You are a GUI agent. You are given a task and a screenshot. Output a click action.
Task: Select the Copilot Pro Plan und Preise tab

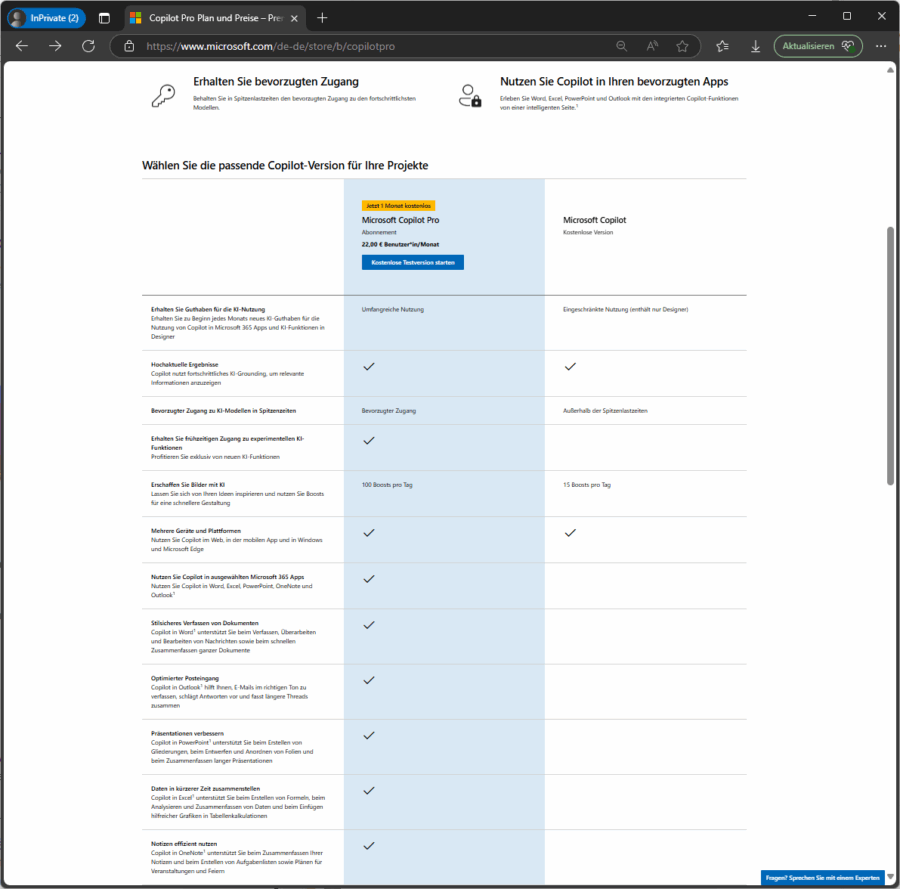215,18
